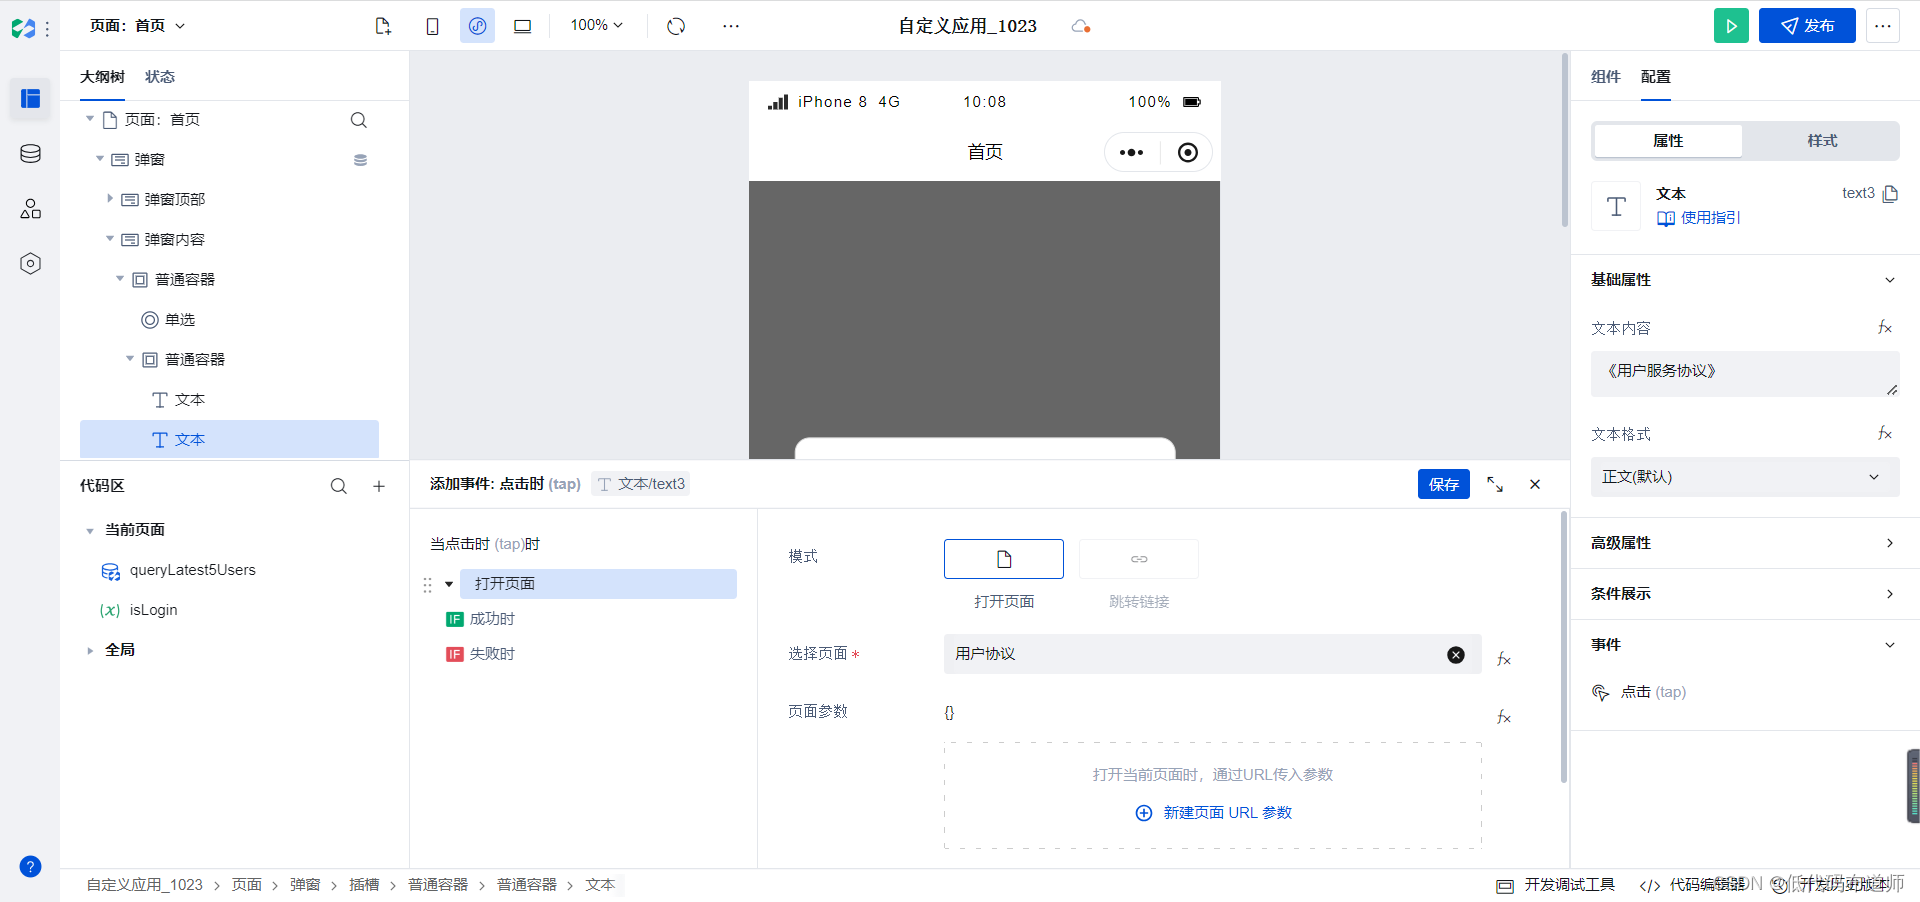Select 打开页面 mode option
The image size is (1920, 902).
(1004, 559)
